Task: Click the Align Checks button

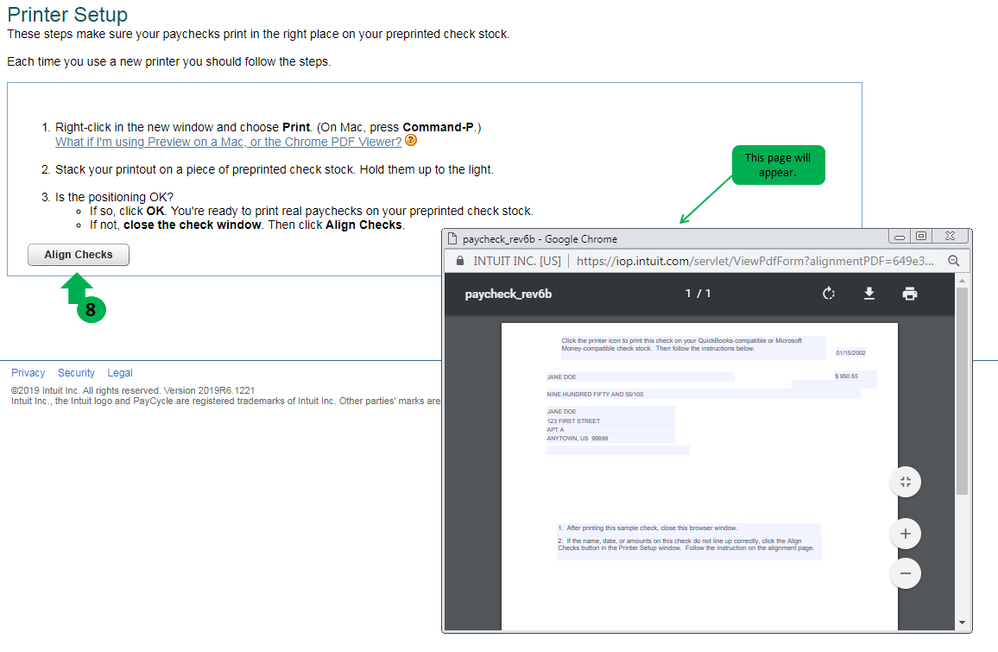Action: click(x=78, y=255)
